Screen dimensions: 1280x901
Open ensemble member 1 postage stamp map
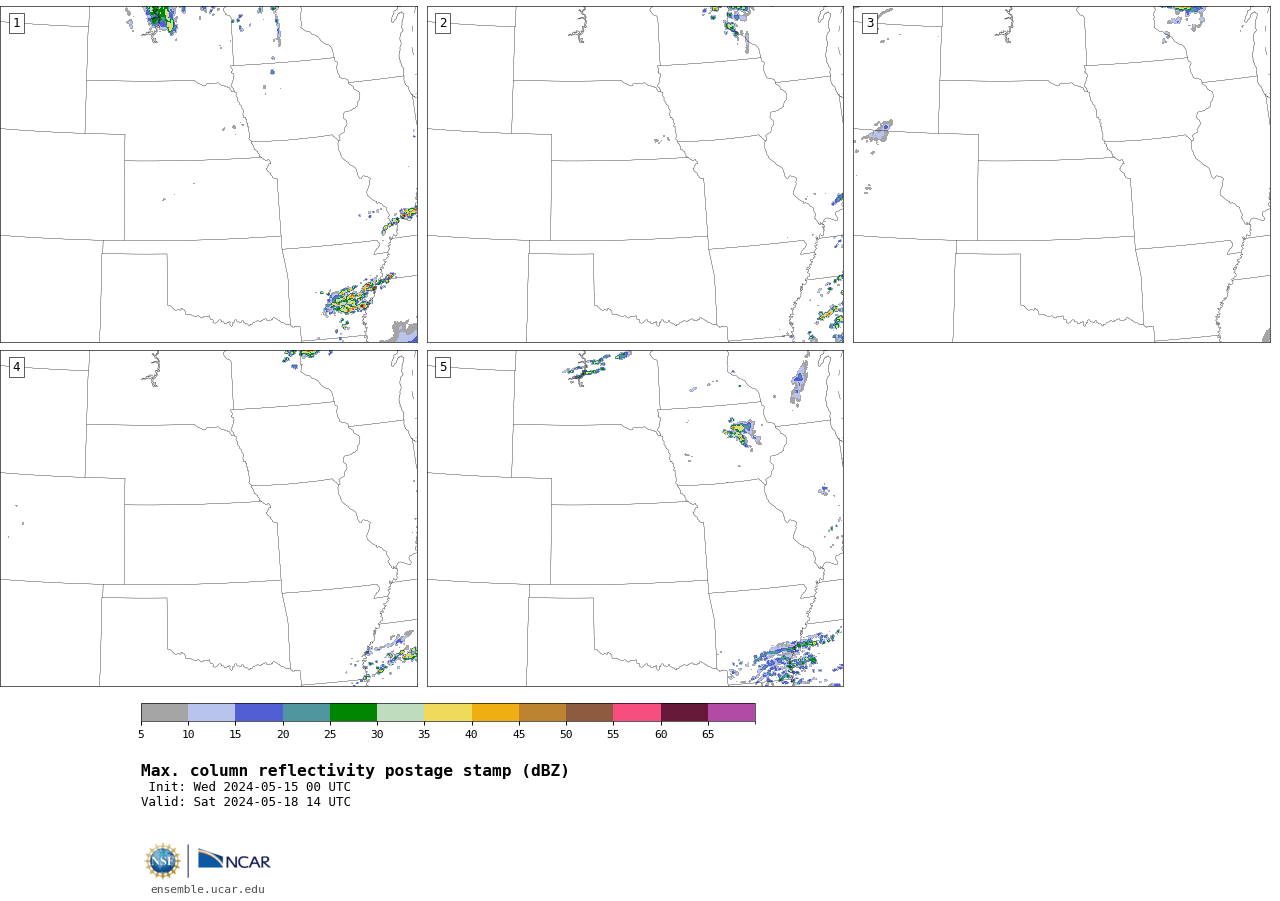click(209, 174)
